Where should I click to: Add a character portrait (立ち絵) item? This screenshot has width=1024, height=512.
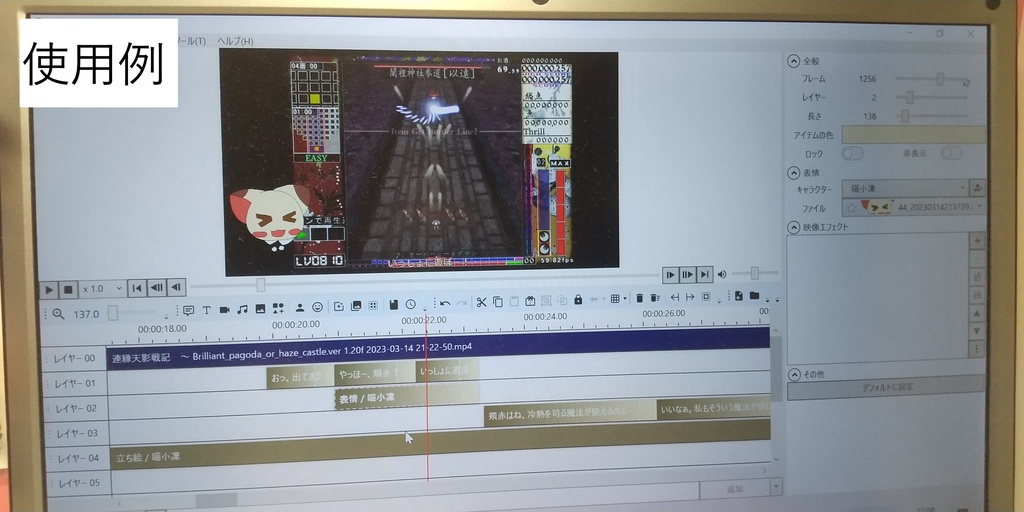[x=300, y=308]
